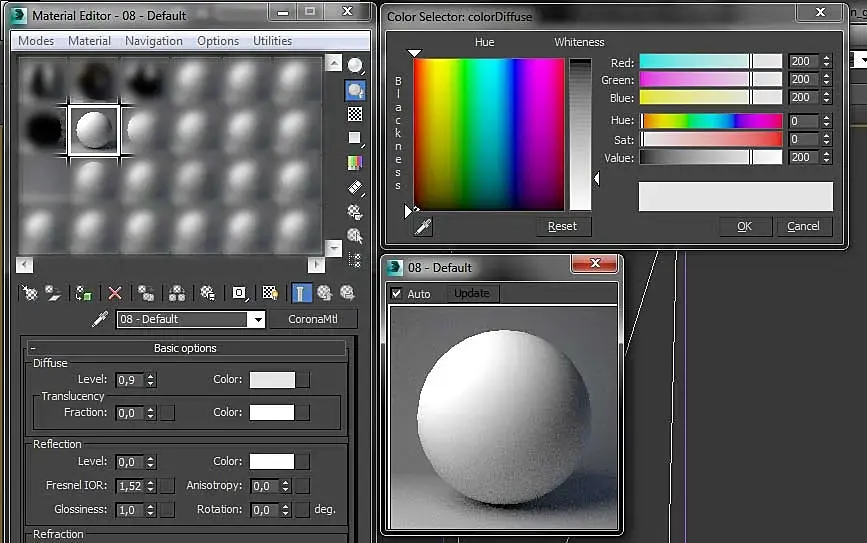
Task: Toggle the Glossiness map button
Action: [x=168, y=510]
